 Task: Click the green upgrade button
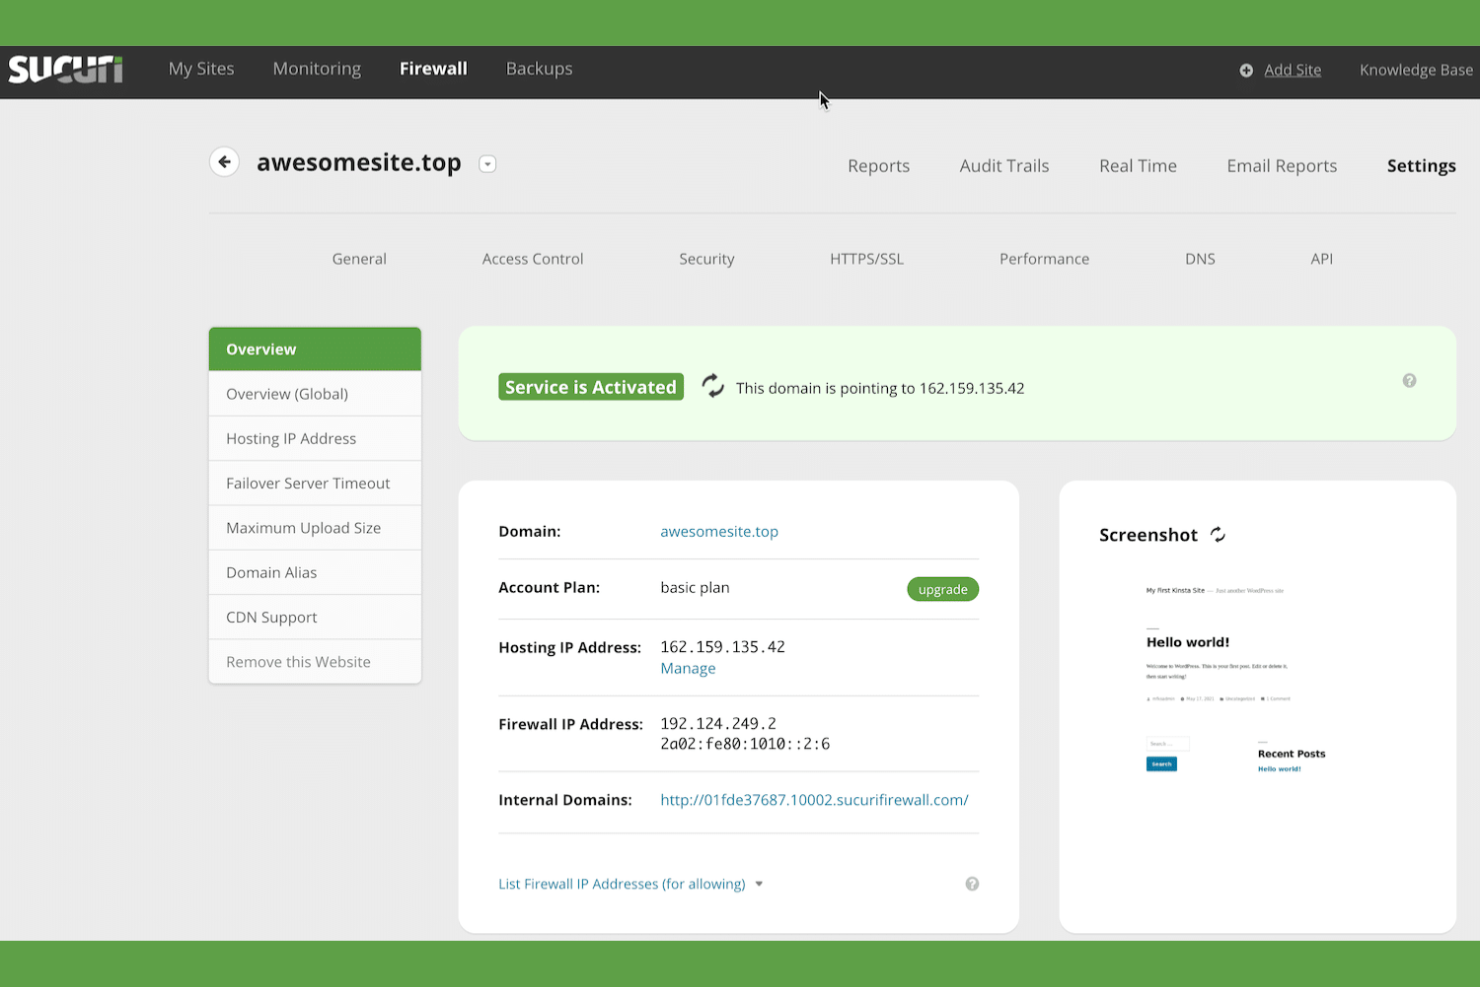(942, 589)
